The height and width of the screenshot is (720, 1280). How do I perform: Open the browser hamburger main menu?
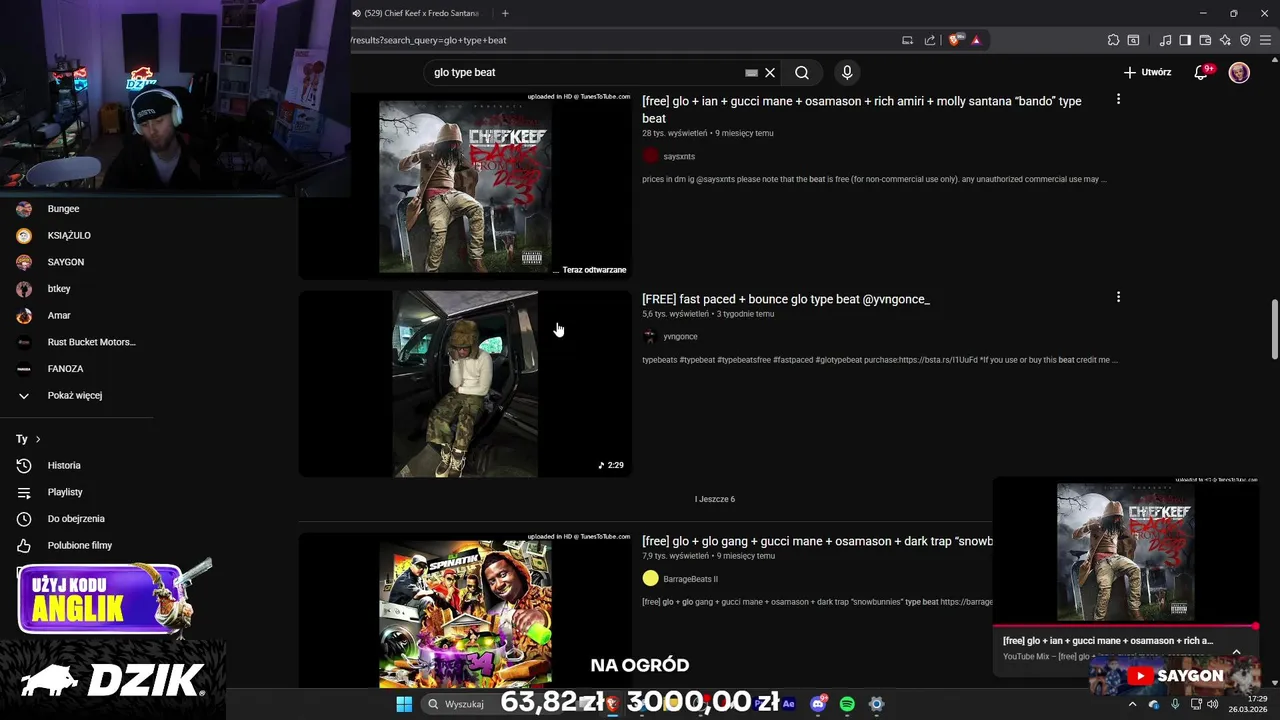click(x=1265, y=40)
